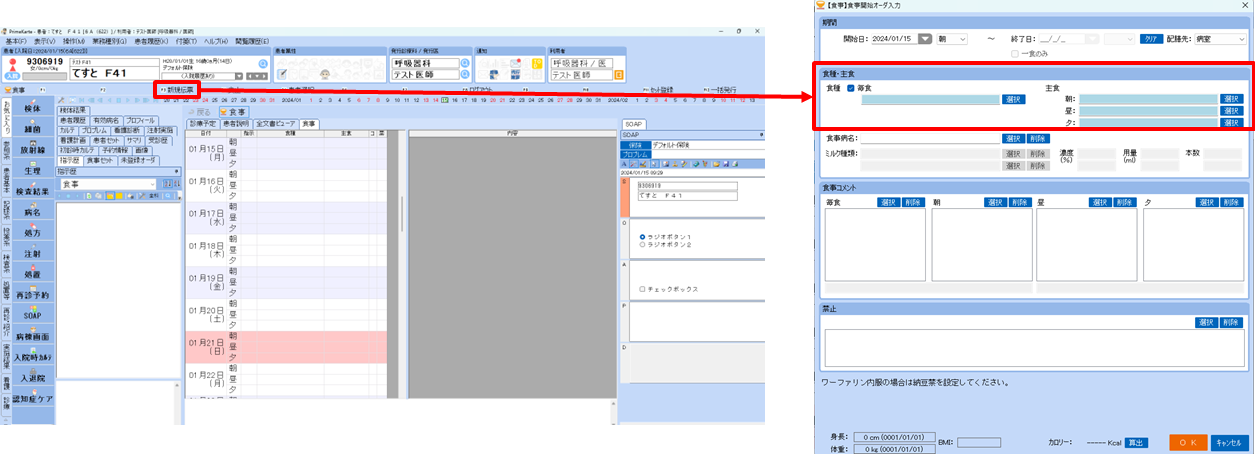Open the 基本 menu
Screen dimensions: 1255x454
16,41
